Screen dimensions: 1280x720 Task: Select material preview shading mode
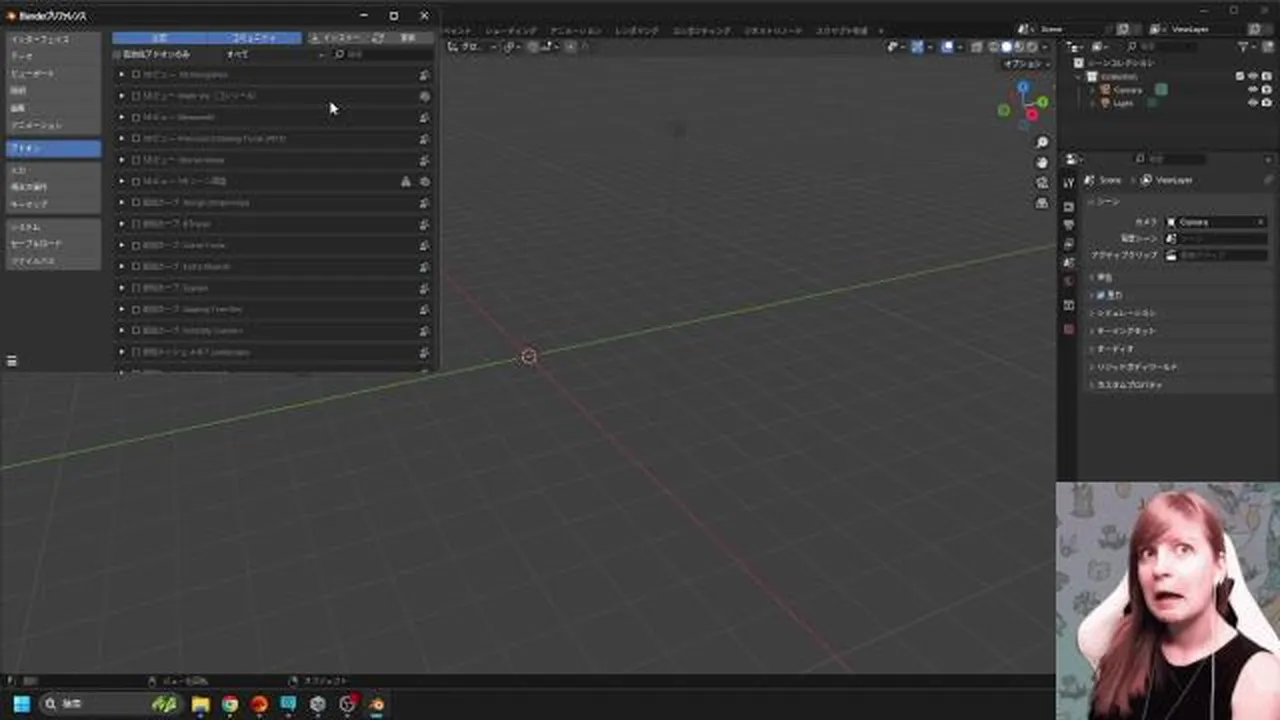[1019, 46]
